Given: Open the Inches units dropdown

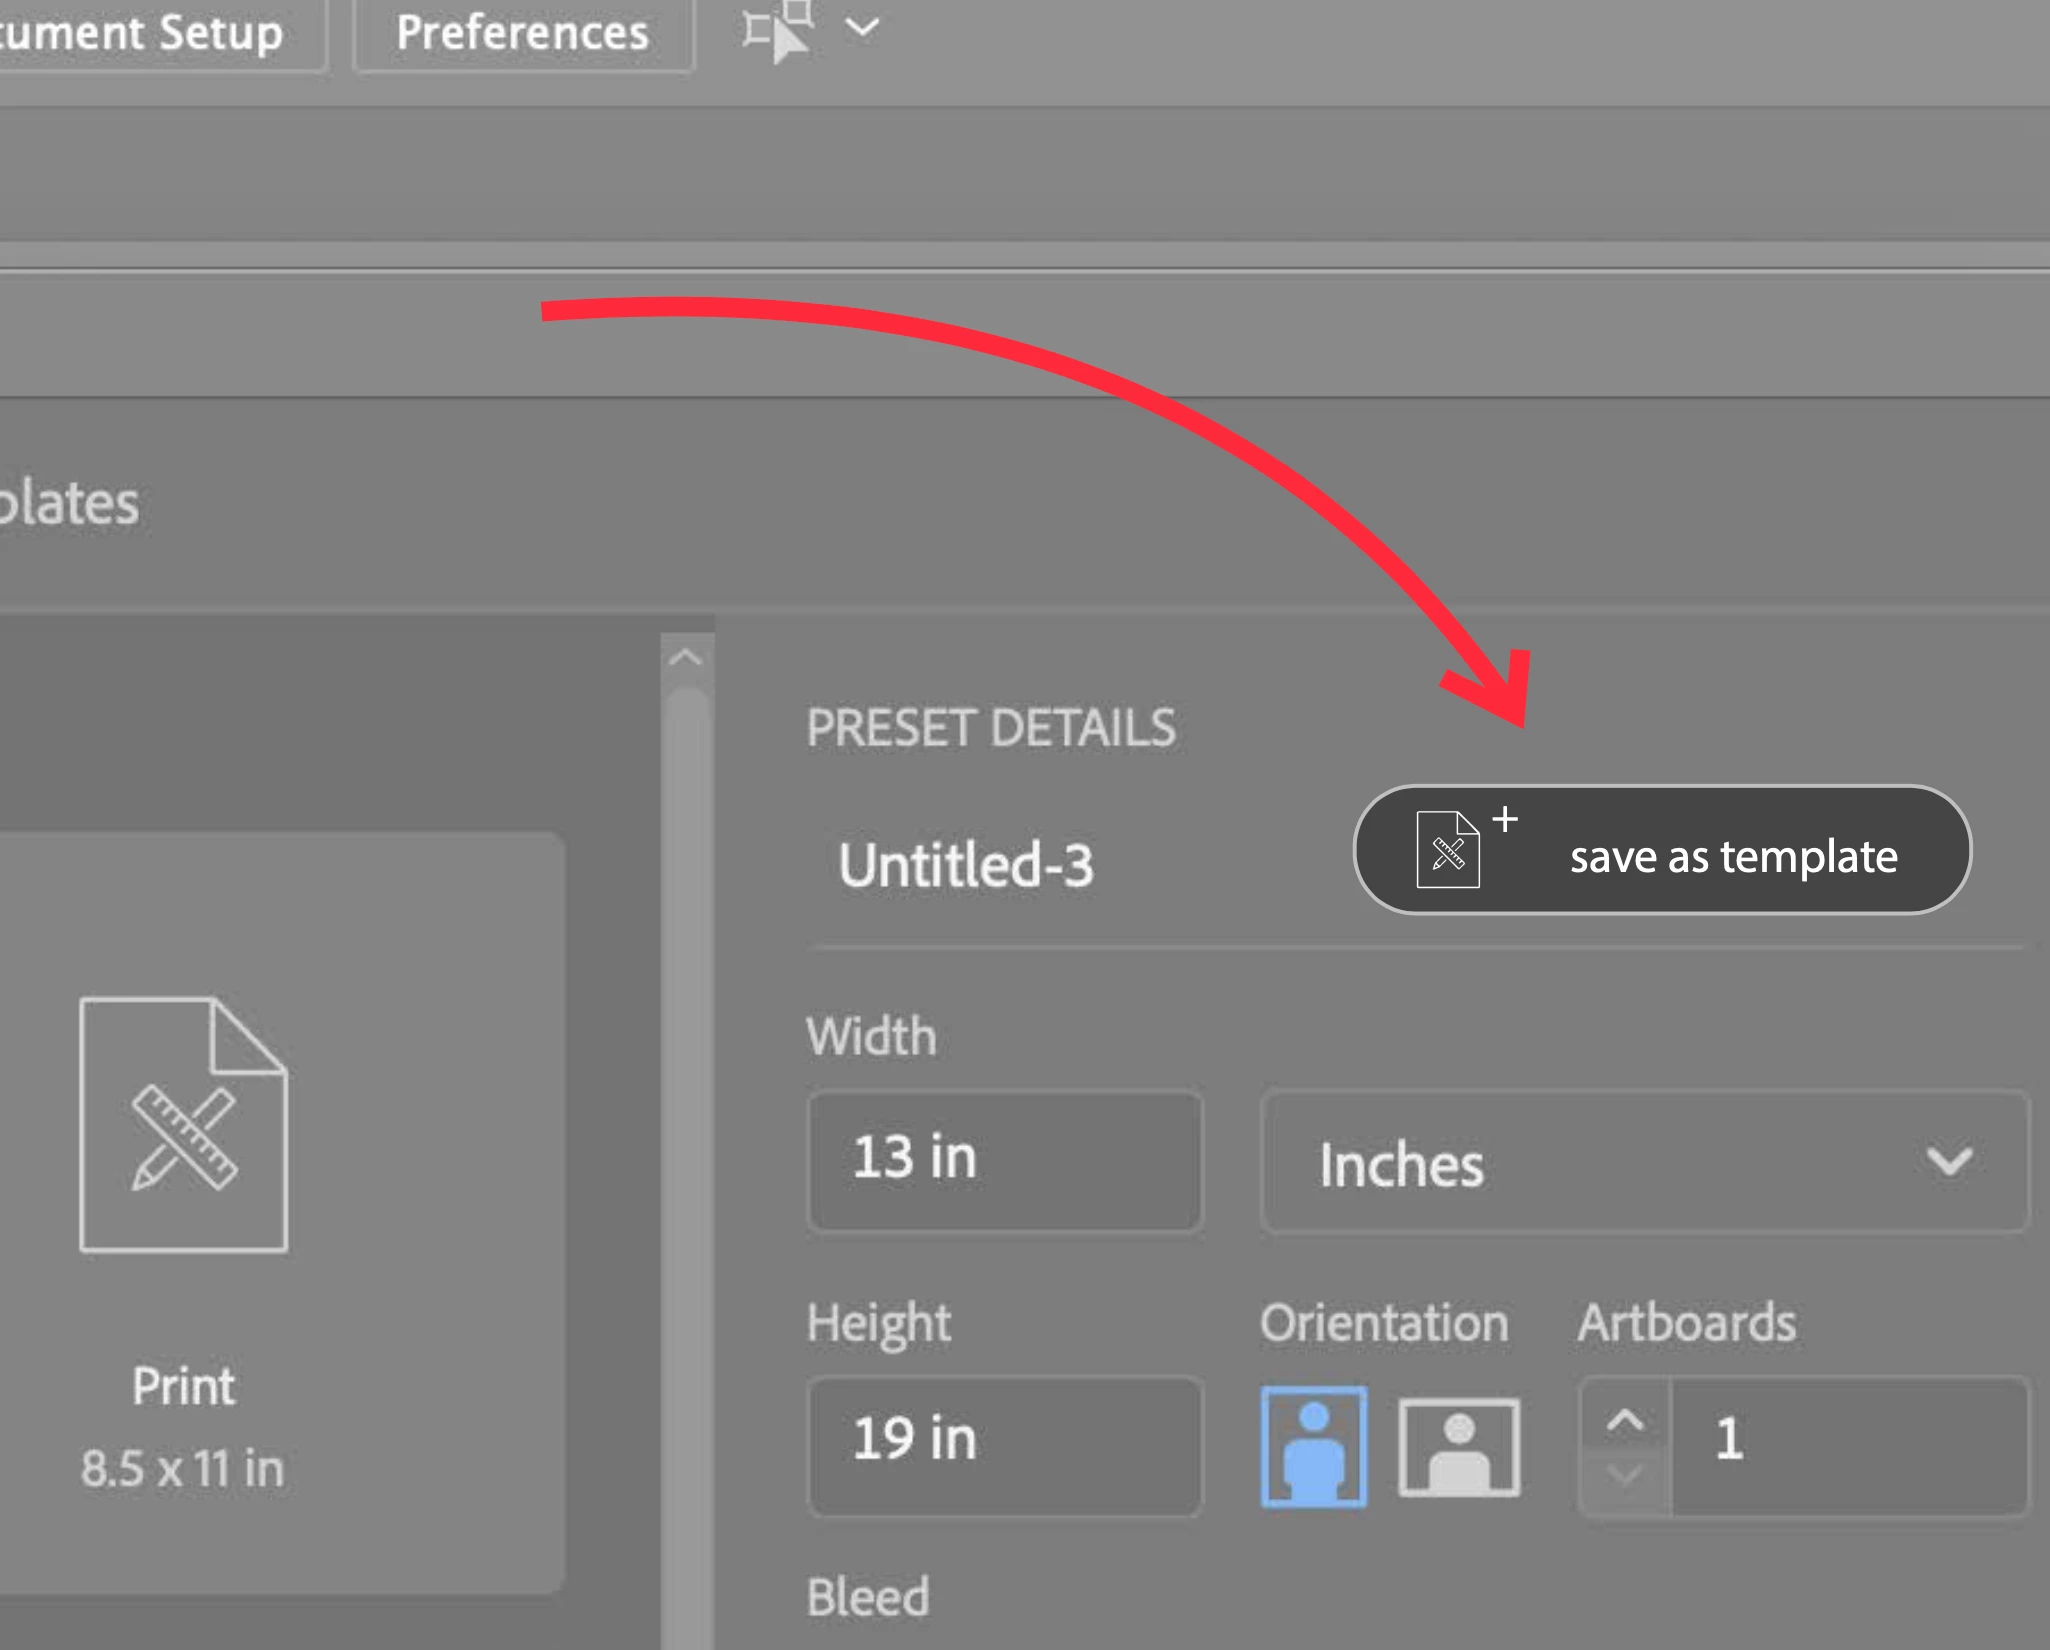Looking at the screenshot, I should pyautogui.click(x=1645, y=1163).
